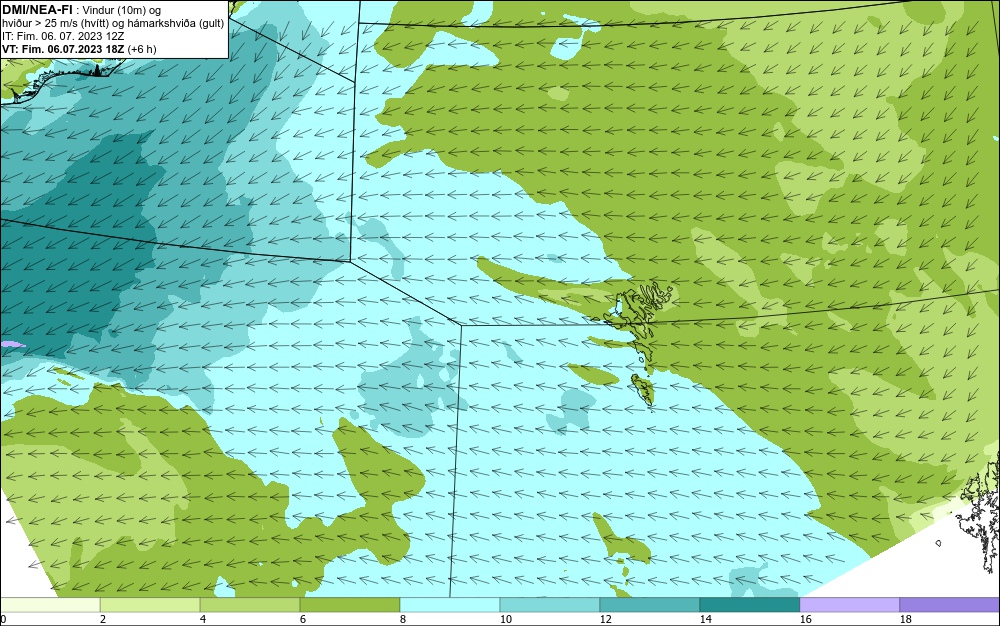1000x626 pixels.
Task: Click the purple legend swatch above 18 m/s
Action: 949,605
